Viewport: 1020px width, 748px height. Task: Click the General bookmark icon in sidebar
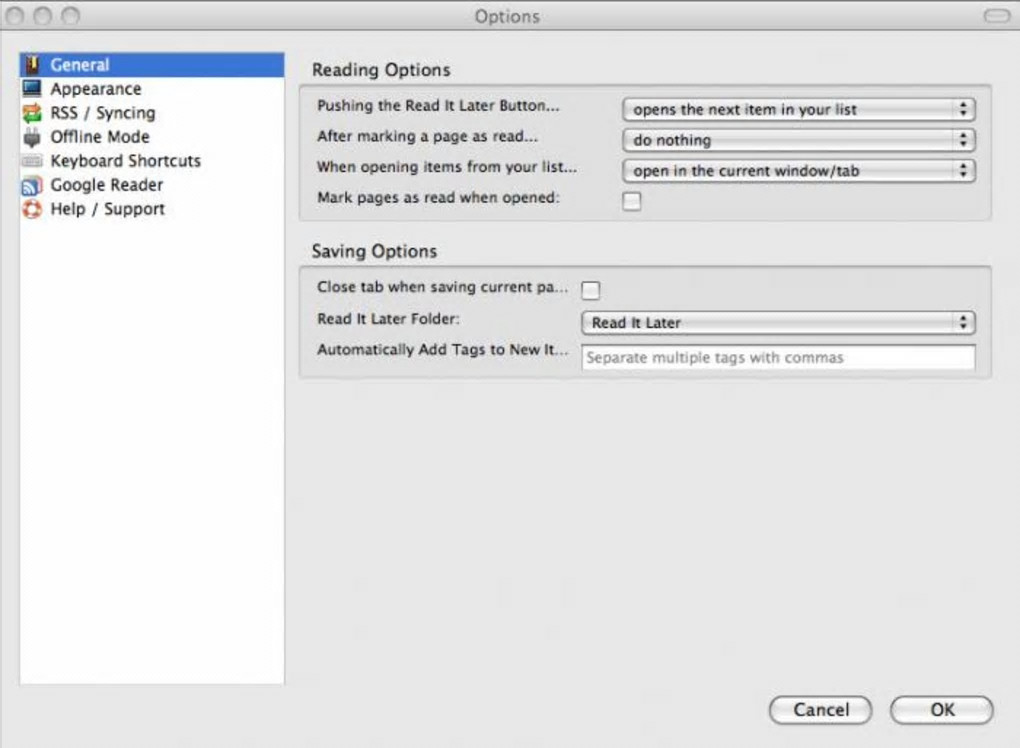(32, 65)
